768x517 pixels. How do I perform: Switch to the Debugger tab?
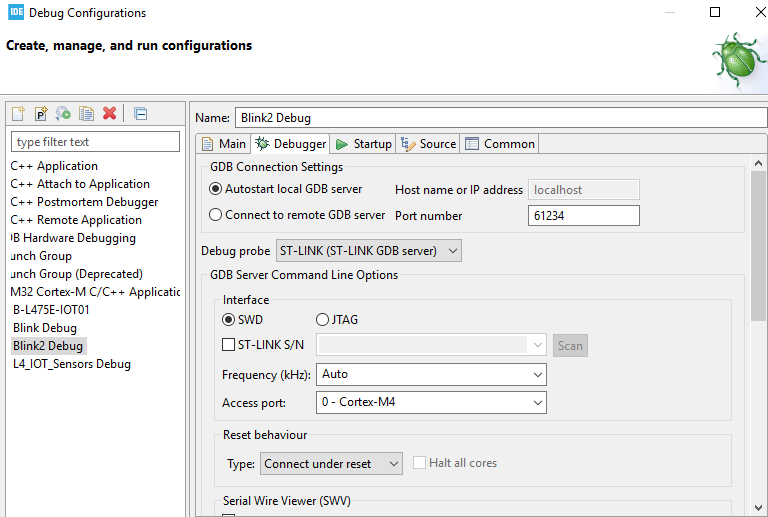(290, 144)
